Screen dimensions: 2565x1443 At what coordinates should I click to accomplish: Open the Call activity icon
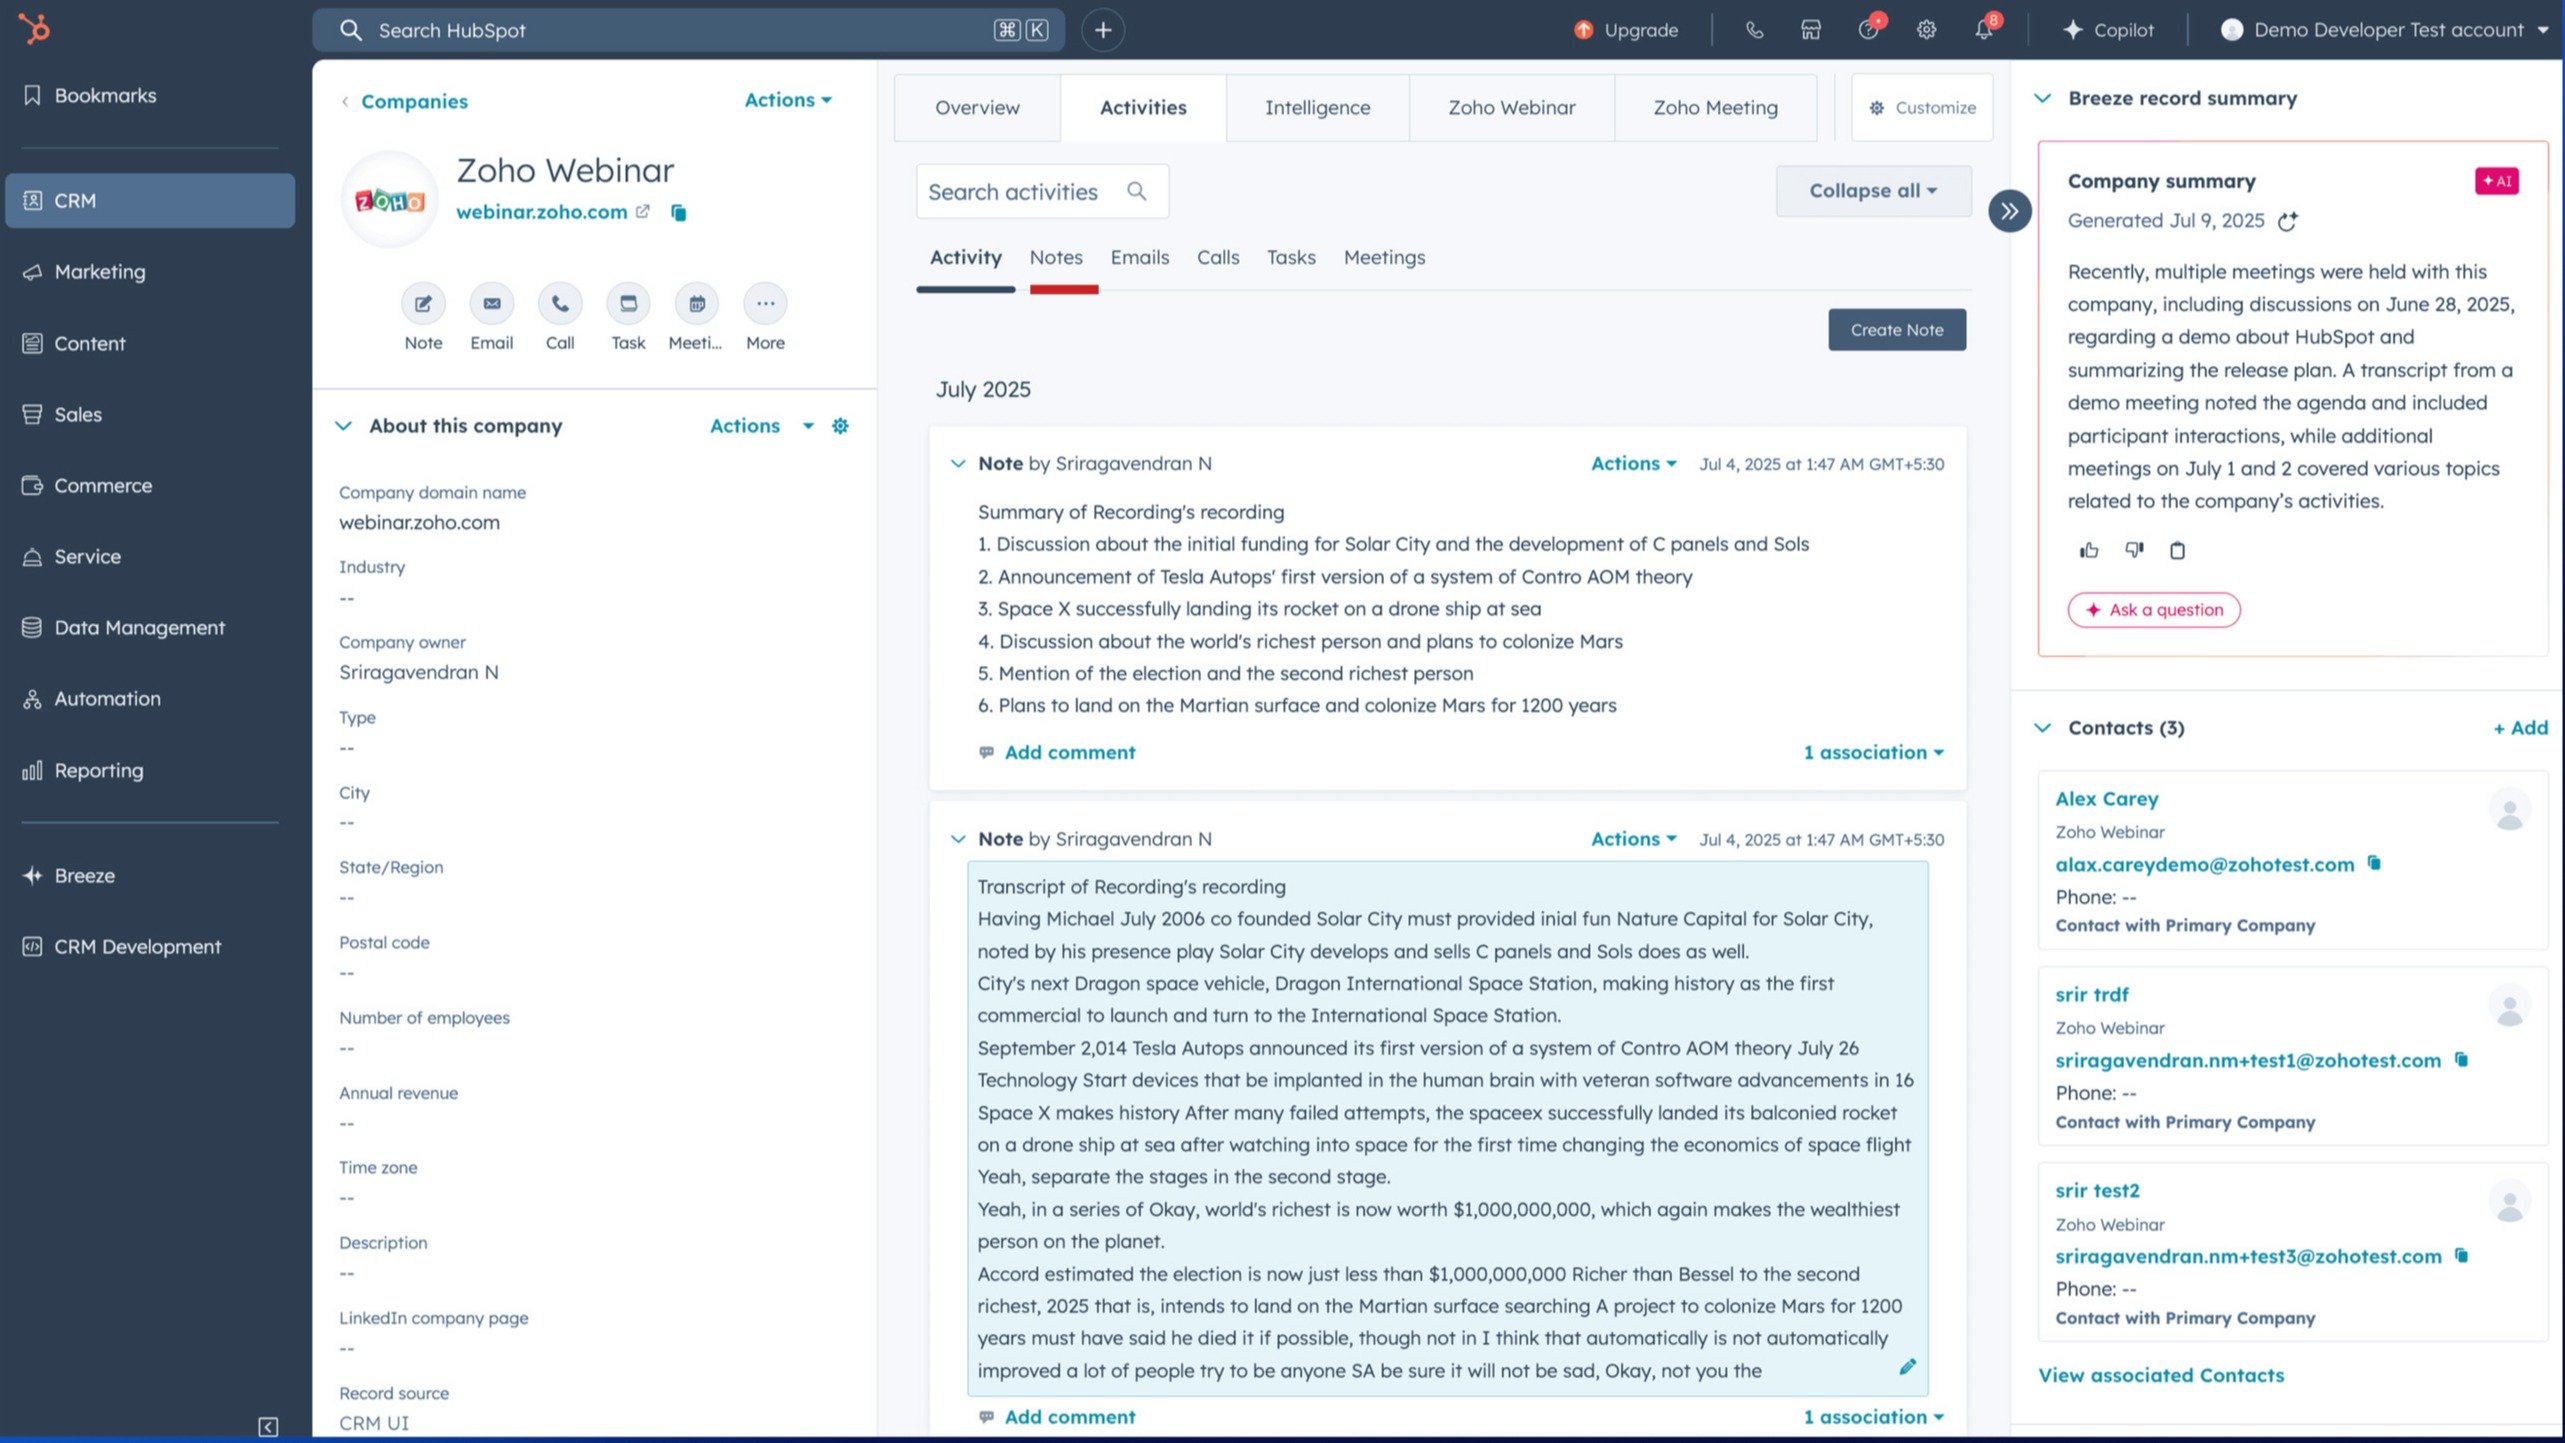pos(560,304)
